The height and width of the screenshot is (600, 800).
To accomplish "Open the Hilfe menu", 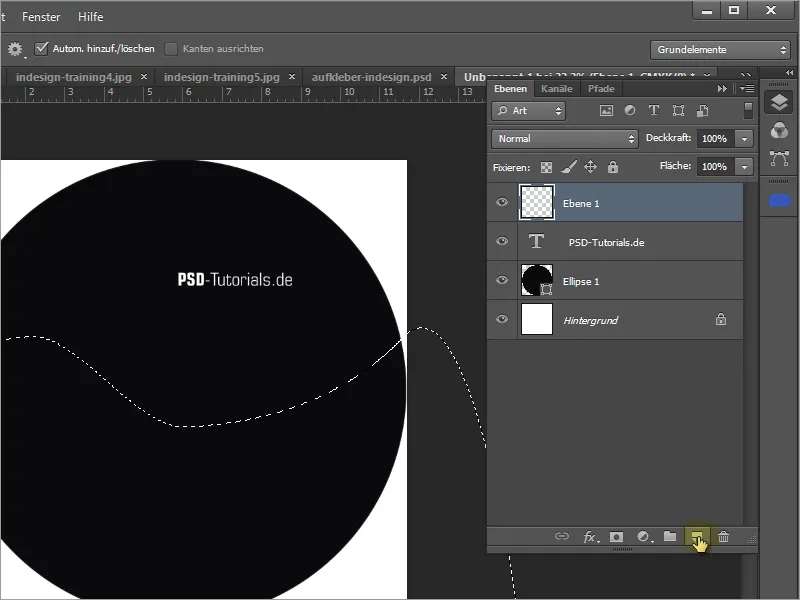I will tap(91, 17).
